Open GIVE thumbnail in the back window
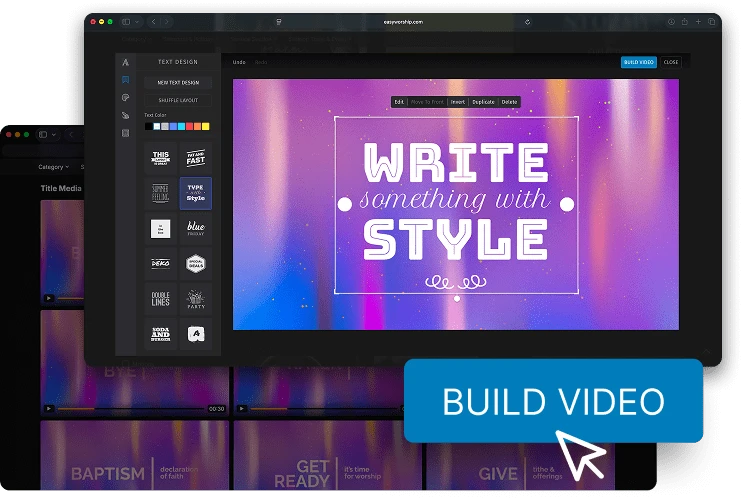Image resolution: width=743 pixels, height=501 pixels. 520,467
